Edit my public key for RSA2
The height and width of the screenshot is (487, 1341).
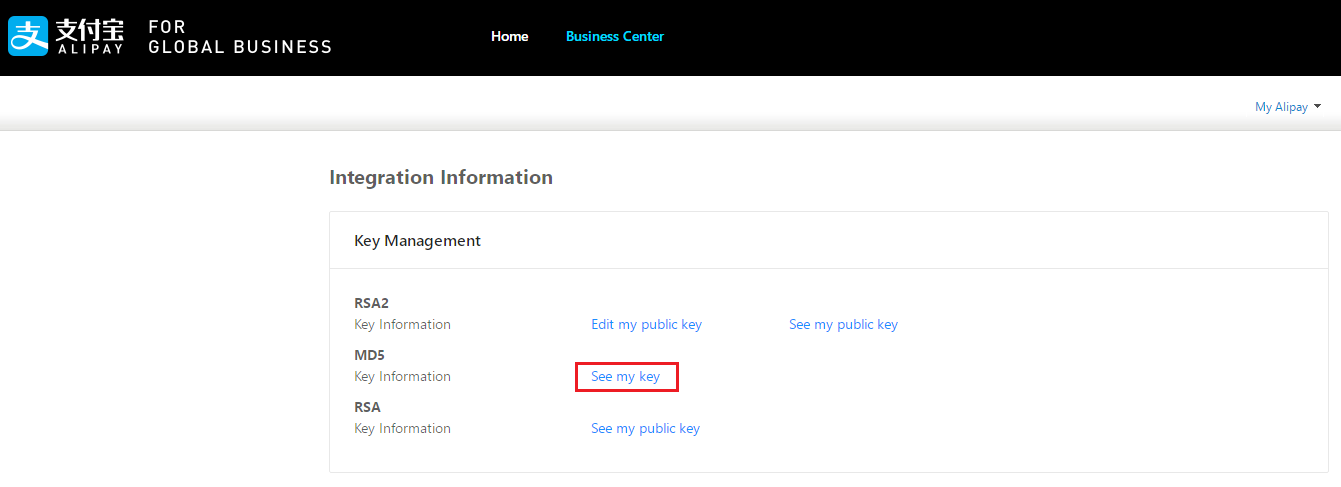point(646,324)
